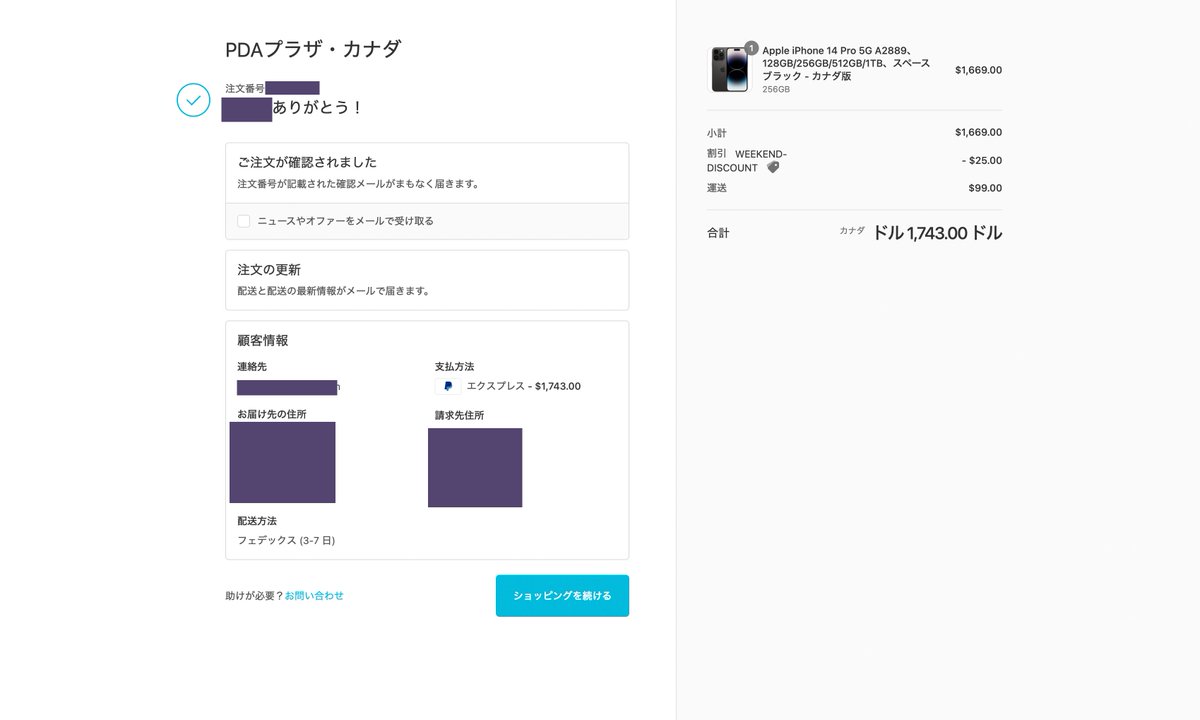The image size is (1200, 720).
Task: Click the total ドル 1,743.00 ドル amount
Action: (x=937, y=233)
